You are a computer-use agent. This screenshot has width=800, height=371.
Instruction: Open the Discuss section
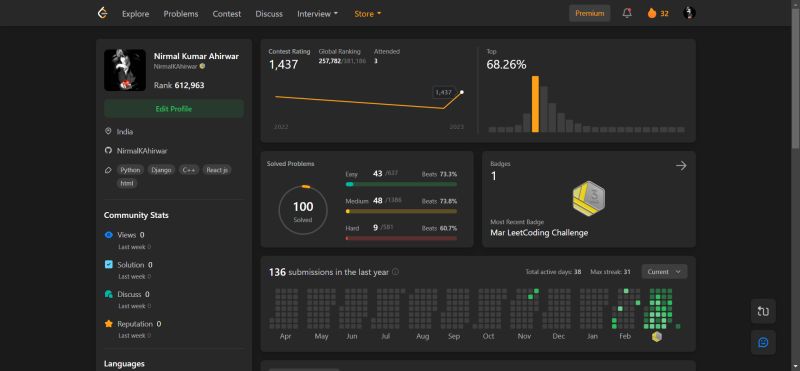click(269, 14)
